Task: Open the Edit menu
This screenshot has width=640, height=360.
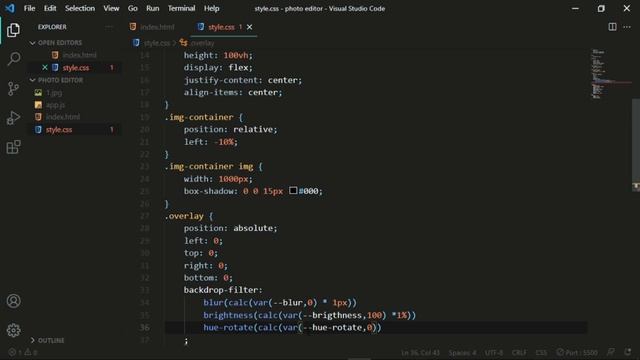Action: click(50, 8)
